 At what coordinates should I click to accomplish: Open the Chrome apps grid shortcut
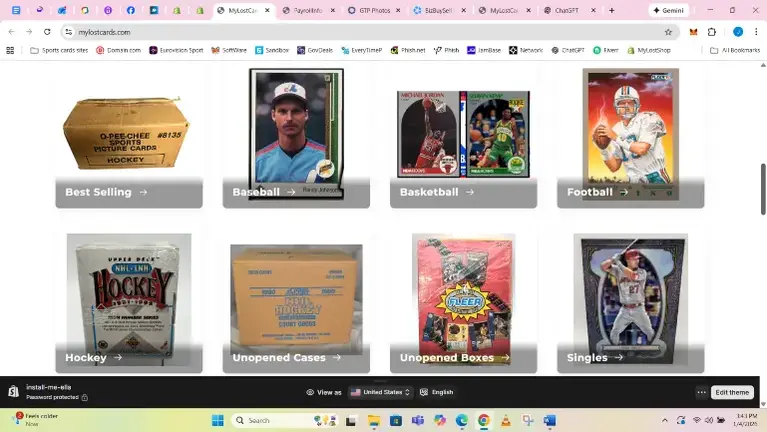10,50
